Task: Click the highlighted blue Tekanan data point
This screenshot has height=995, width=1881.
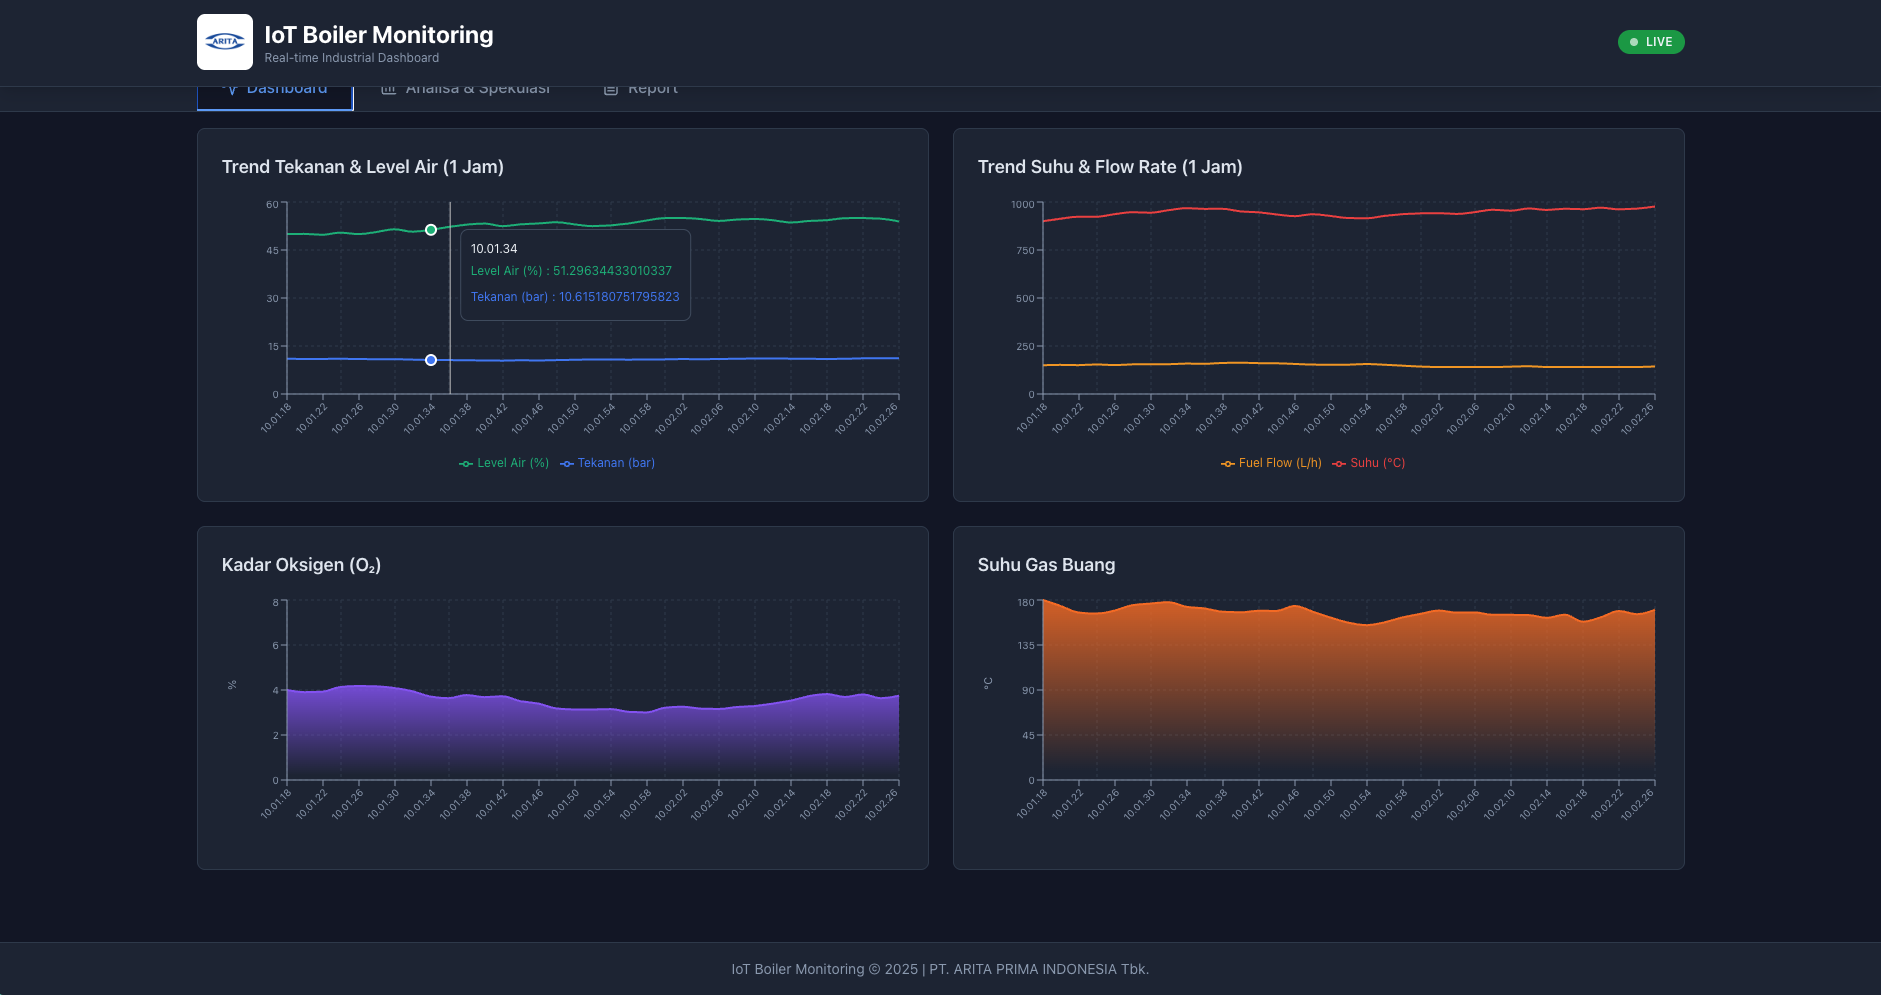Action: click(x=431, y=360)
